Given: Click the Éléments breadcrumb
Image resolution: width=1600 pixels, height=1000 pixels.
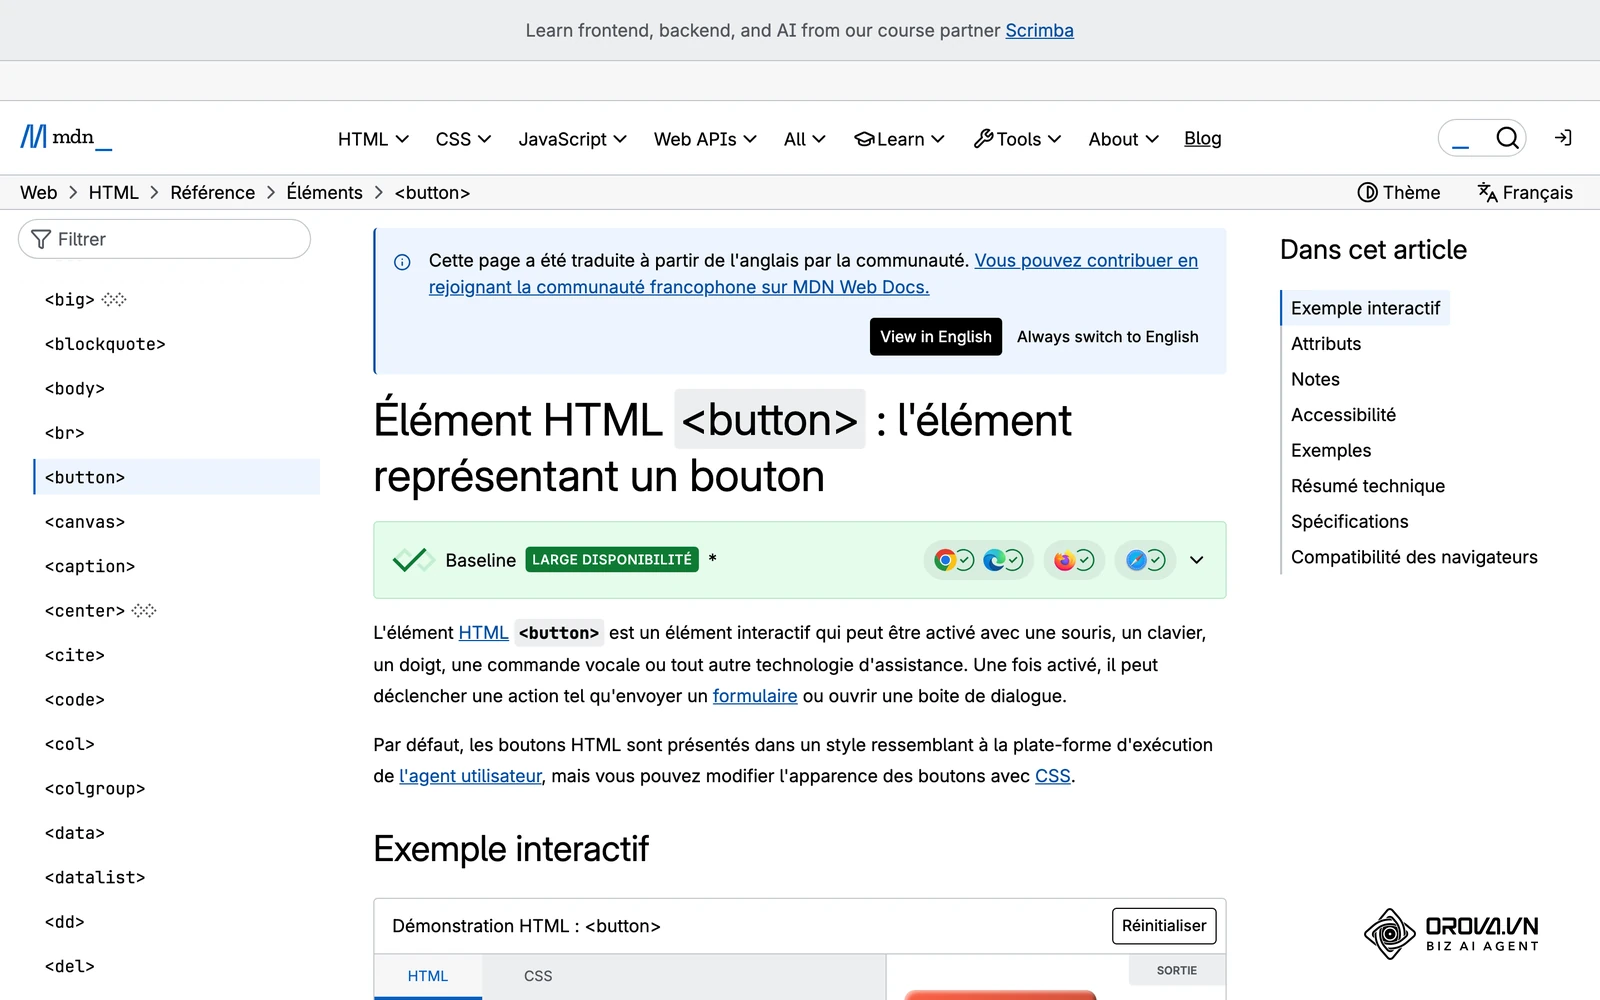Looking at the screenshot, I should [324, 192].
